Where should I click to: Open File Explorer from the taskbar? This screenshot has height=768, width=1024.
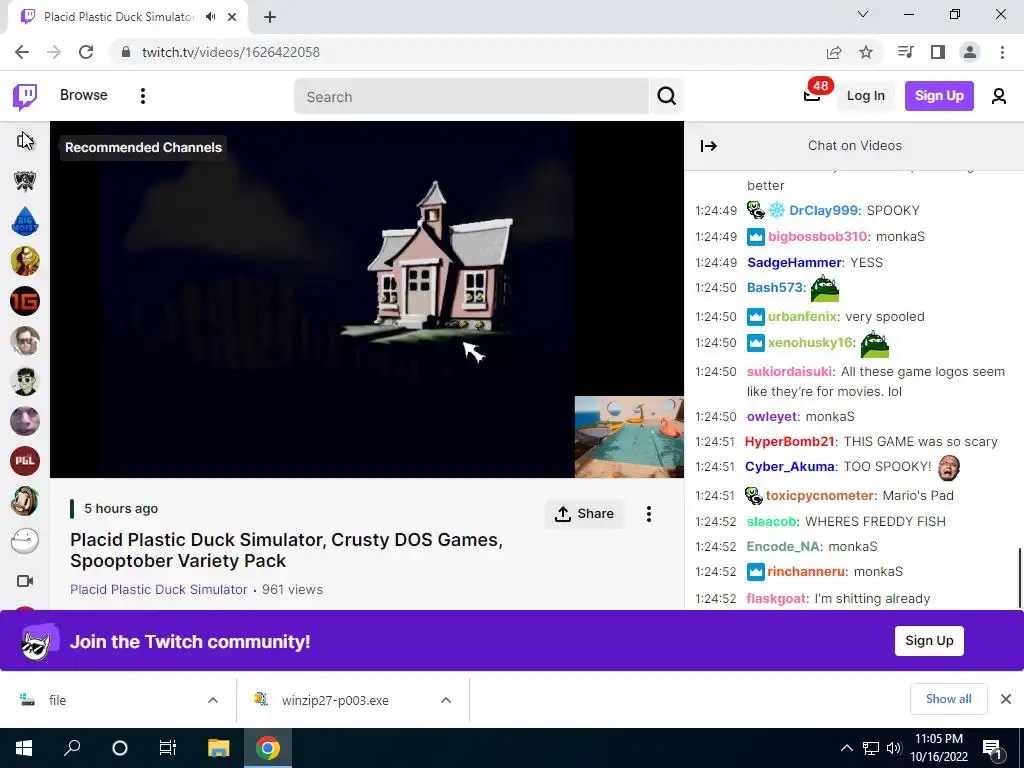click(x=218, y=748)
